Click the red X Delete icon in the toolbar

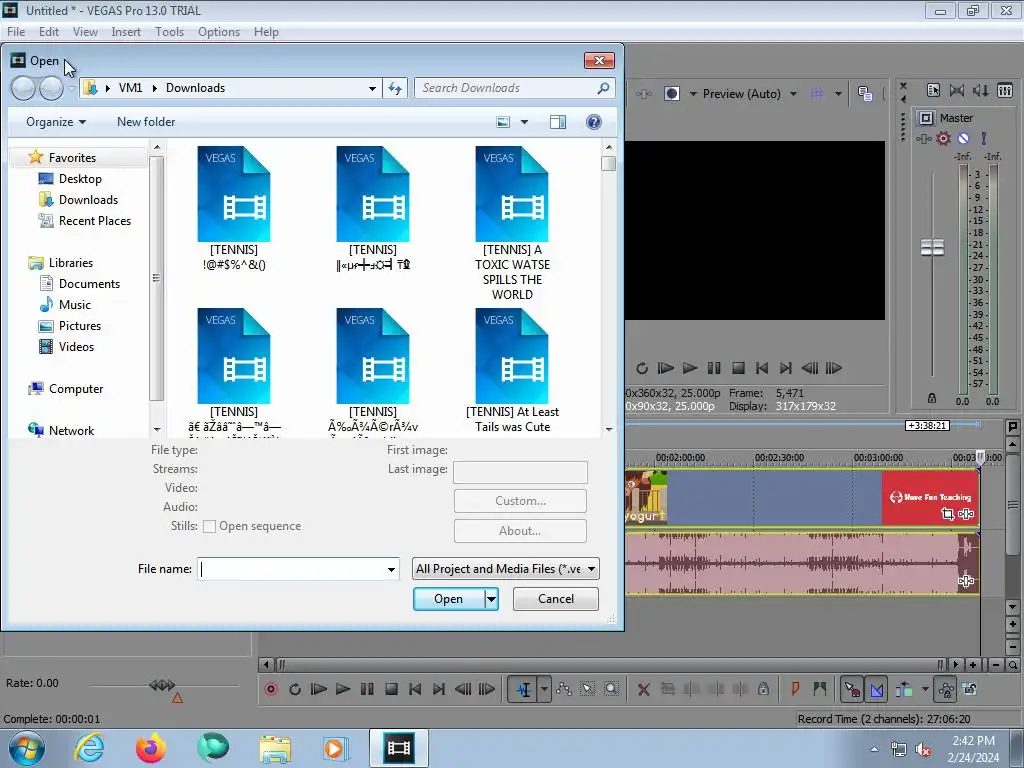click(643, 689)
